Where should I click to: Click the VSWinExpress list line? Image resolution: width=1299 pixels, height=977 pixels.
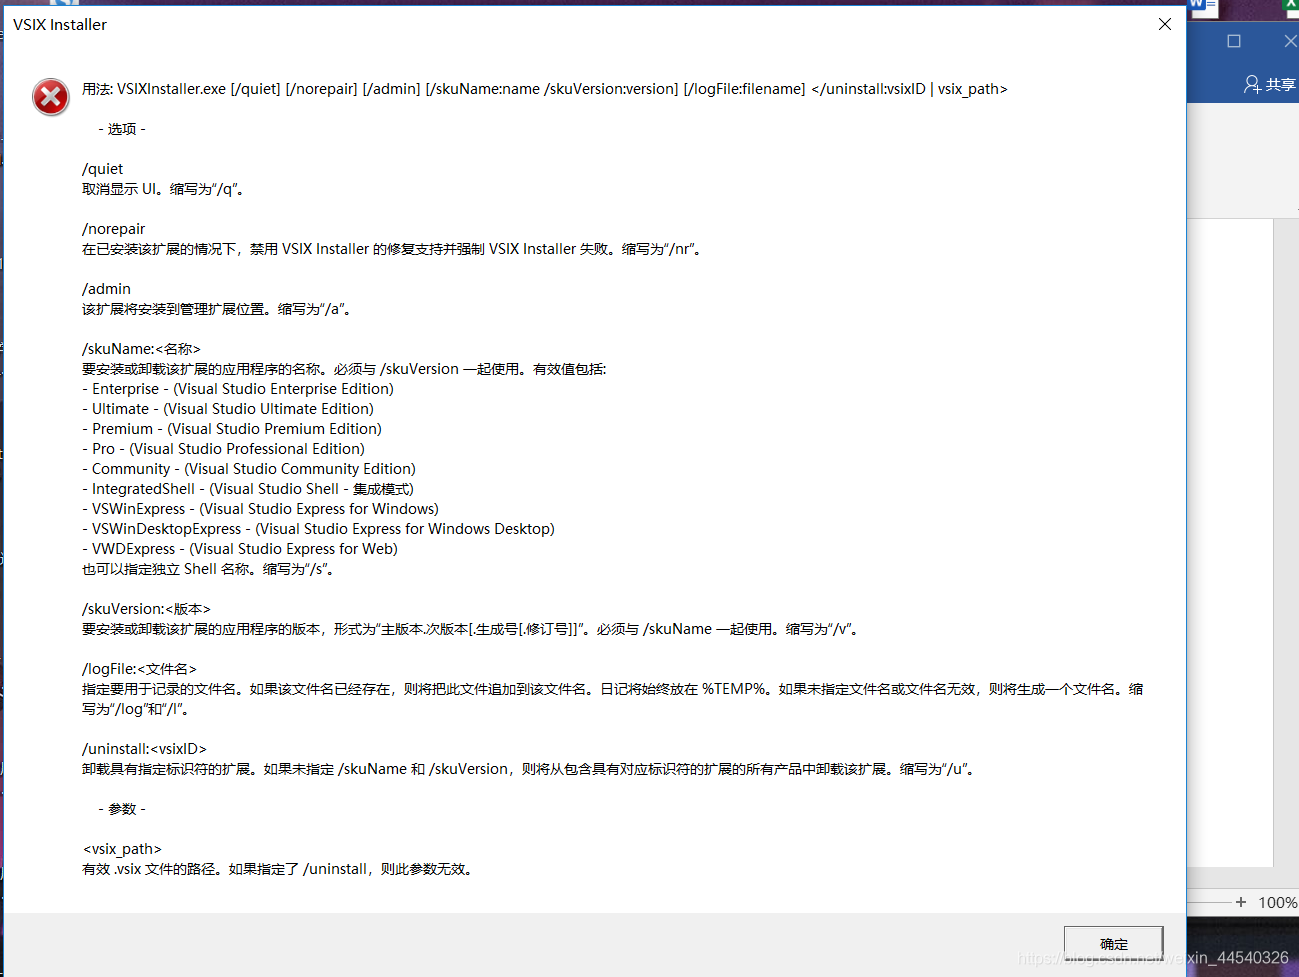(260, 509)
